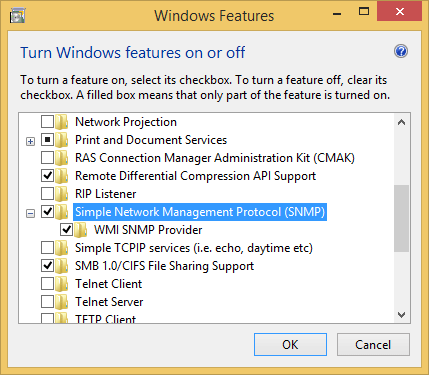The width and height of the screenshot is (429, 375).
Task: Click the feature list scrollbar thumb
Action: pyautogui.click(x=401, y=219)
